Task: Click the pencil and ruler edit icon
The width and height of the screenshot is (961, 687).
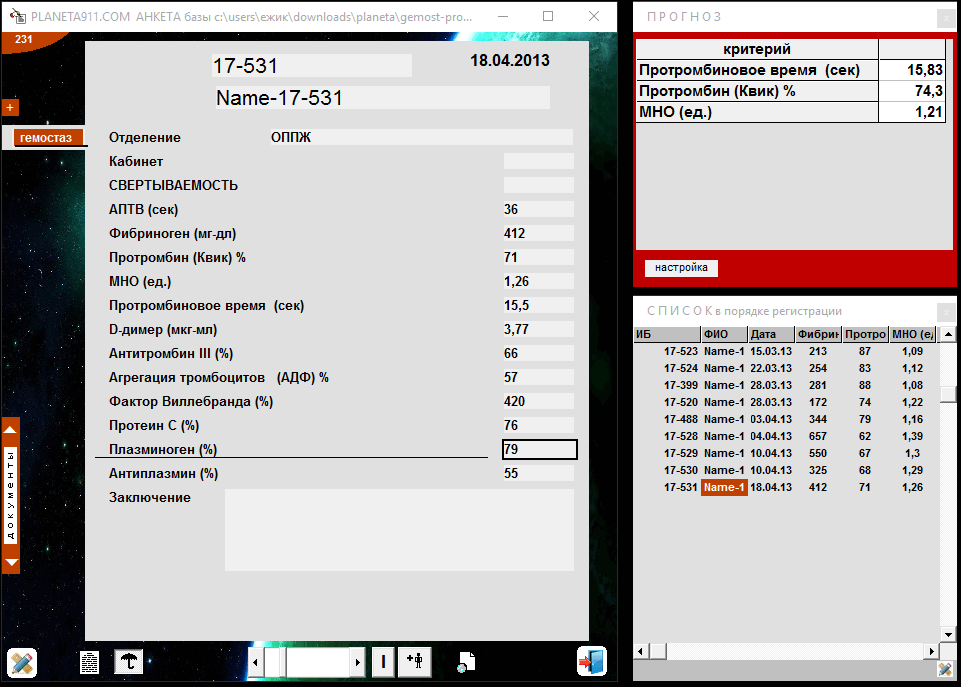Action: pos(22,662)
